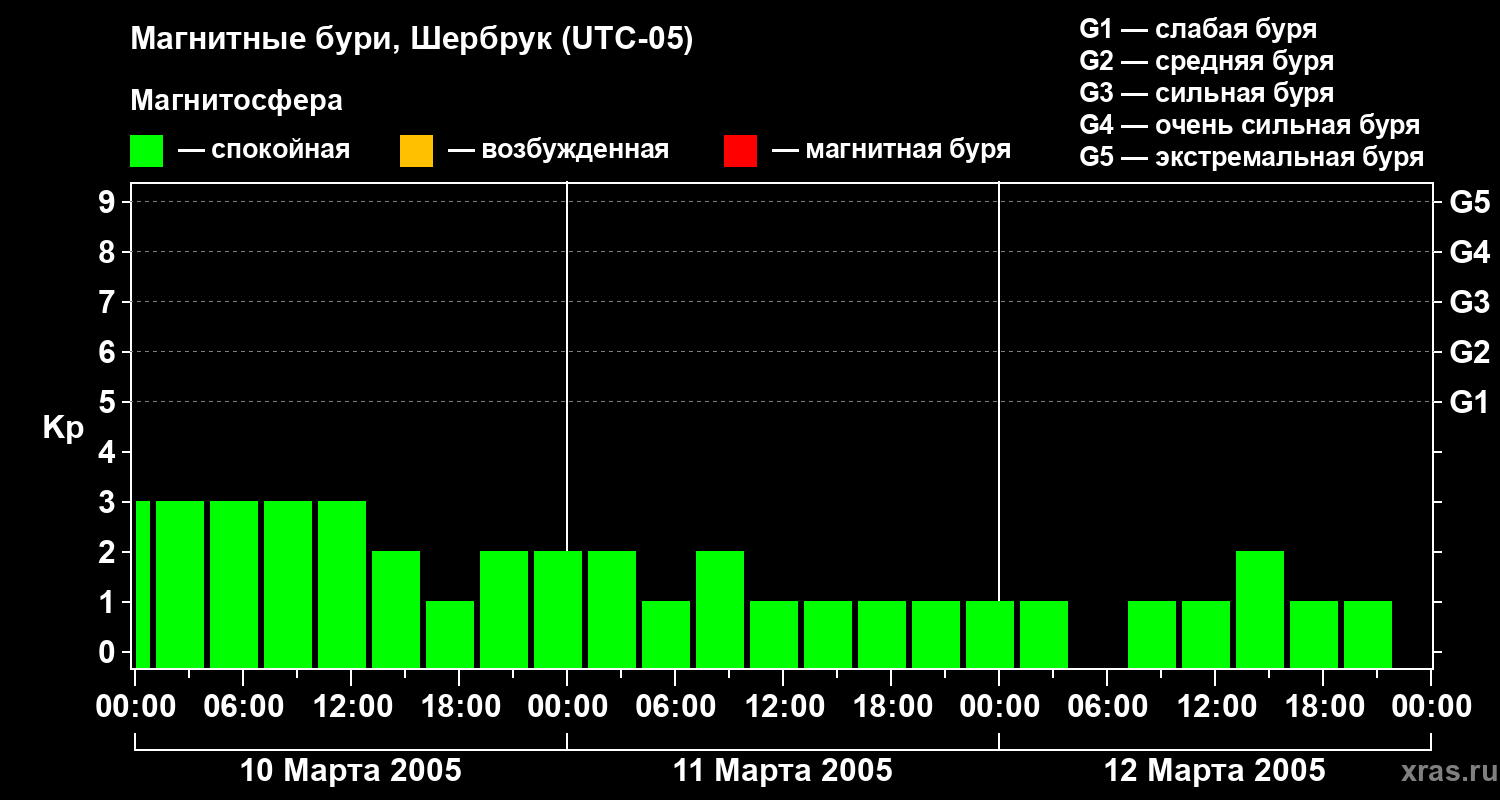Click the '06:00' tick label for 11 Марта
Screen dimensions: 1500x800
coord(675,706)
